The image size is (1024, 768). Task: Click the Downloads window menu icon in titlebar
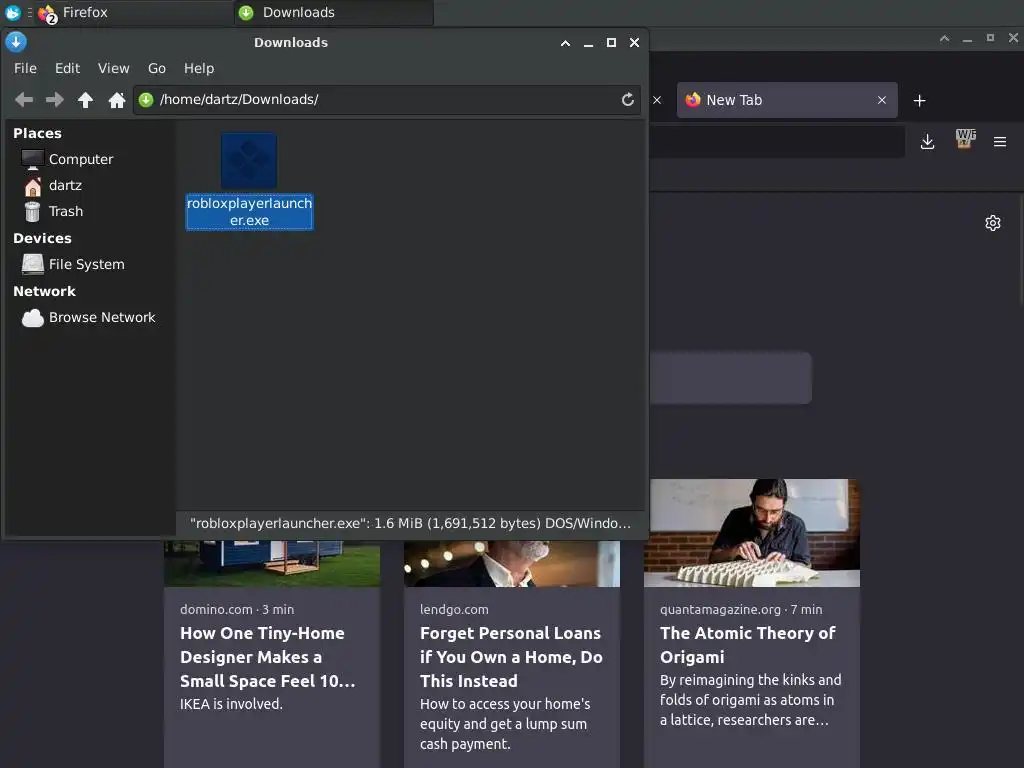tap(16, 42)
